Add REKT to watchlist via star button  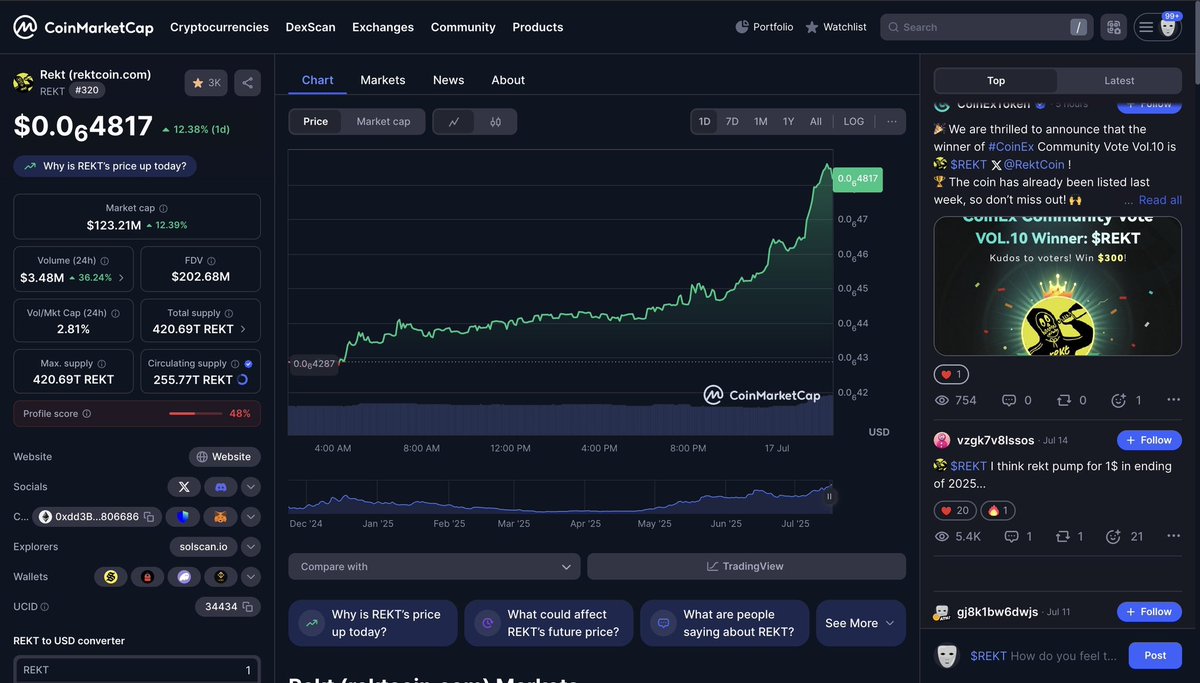tap(206, 83)
